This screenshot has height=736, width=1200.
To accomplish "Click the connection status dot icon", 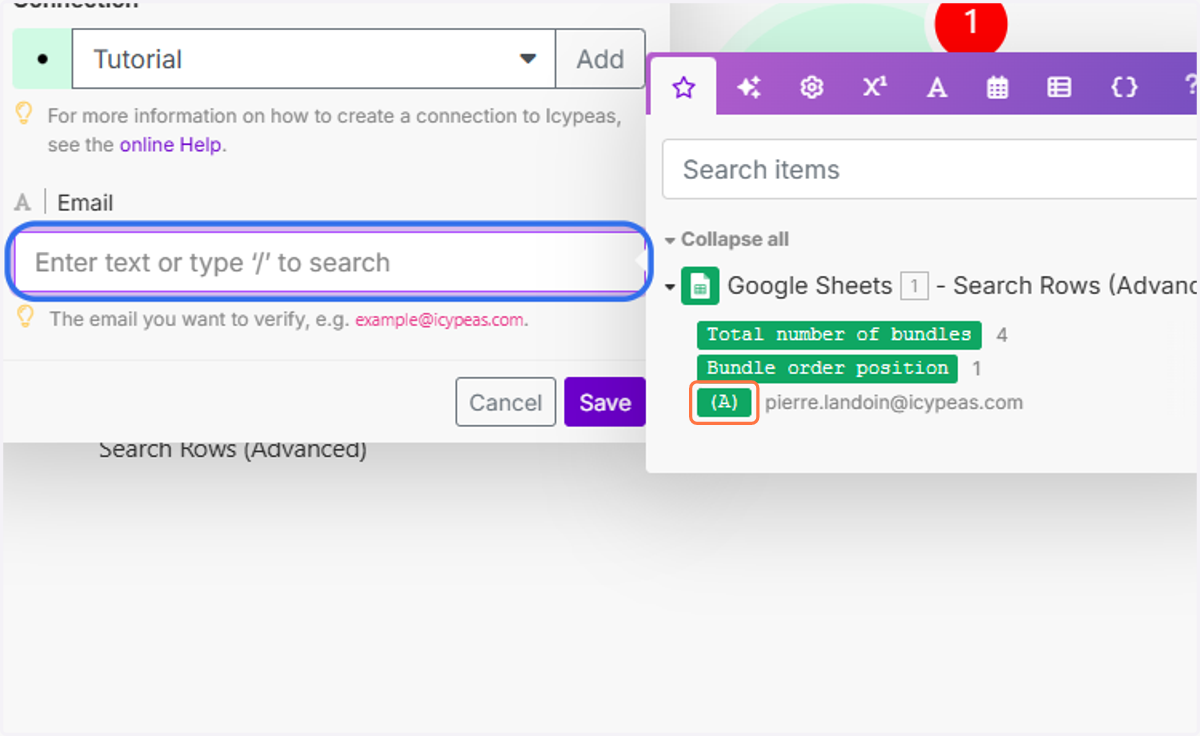I will (41, 59).
